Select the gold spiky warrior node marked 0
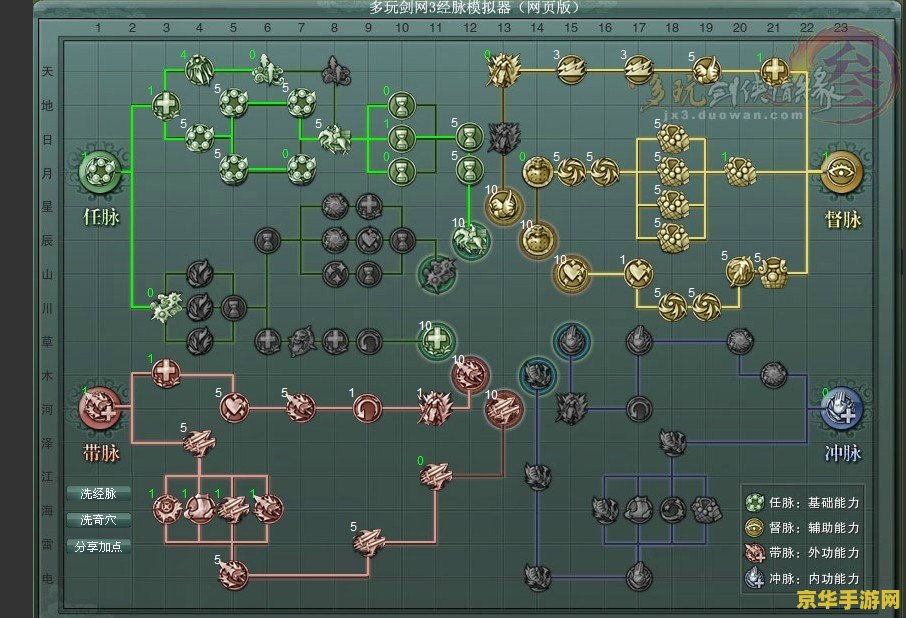The image size is (906, 618). [503, 70]
